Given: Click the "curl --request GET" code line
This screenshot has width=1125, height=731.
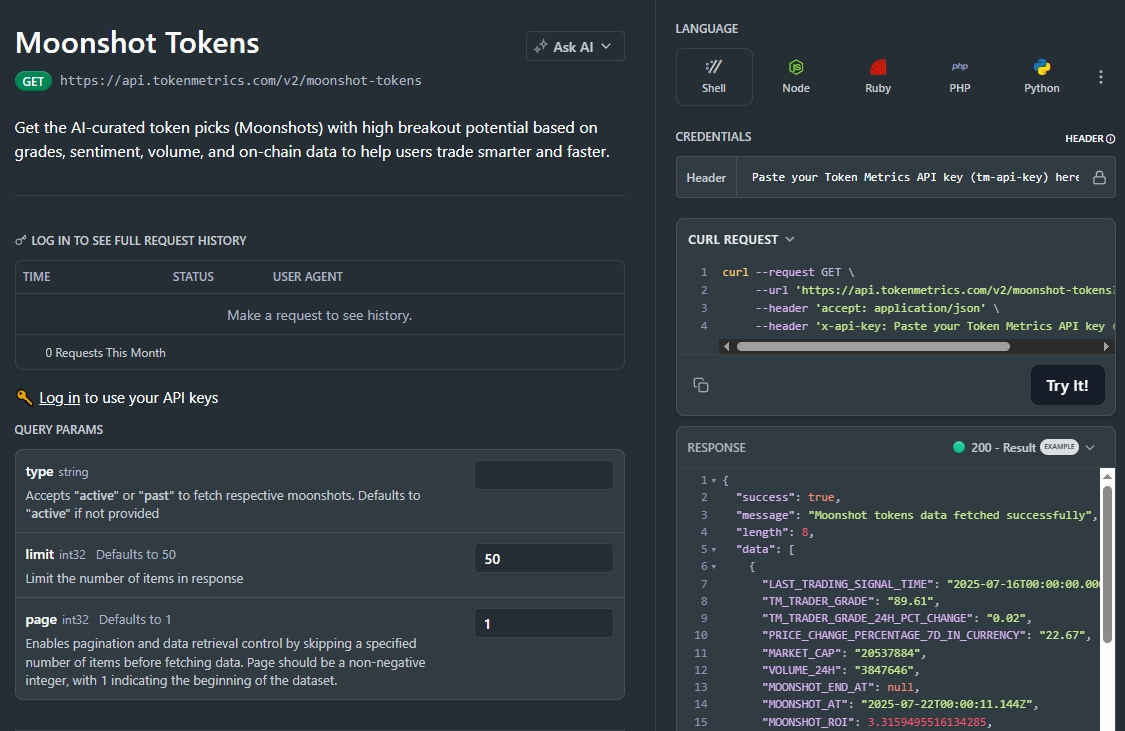Looking at the screenshot, I should [788, 272].
